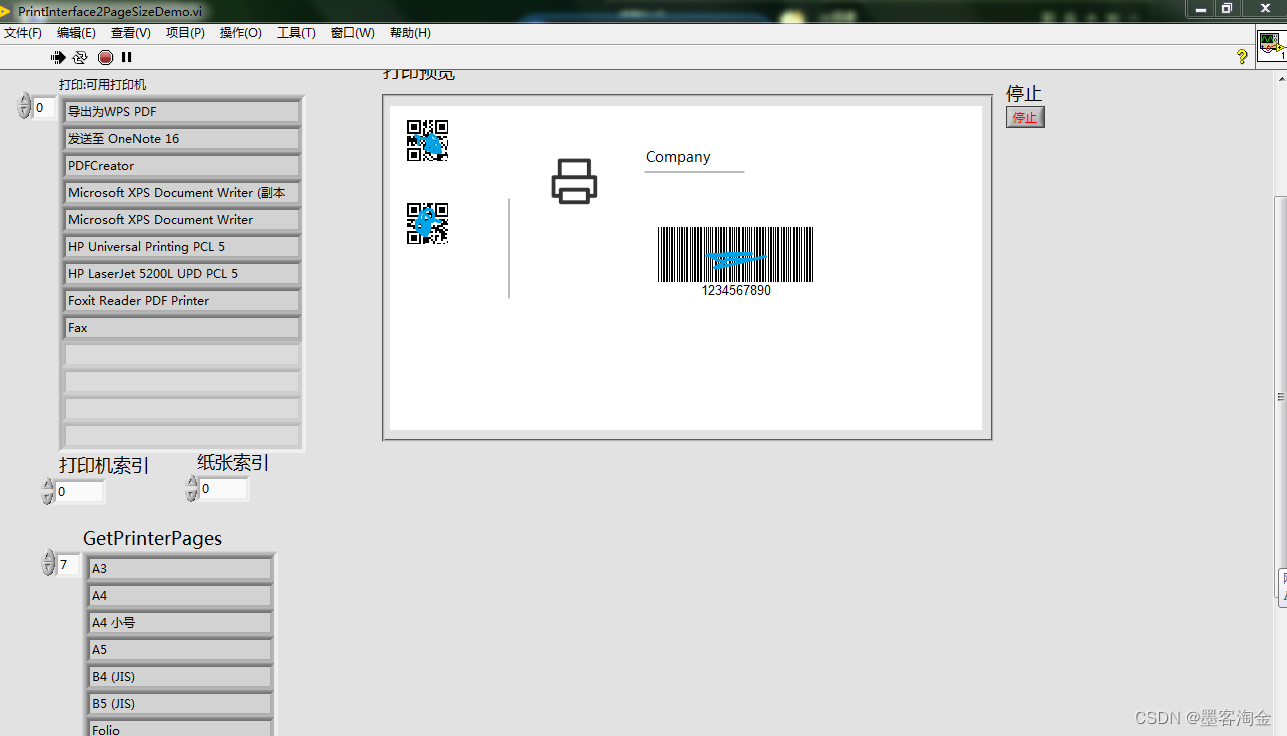Click the printer icon in the preview
The width and height of the screenshot is (1287, 736).
(x=574, y=182)
